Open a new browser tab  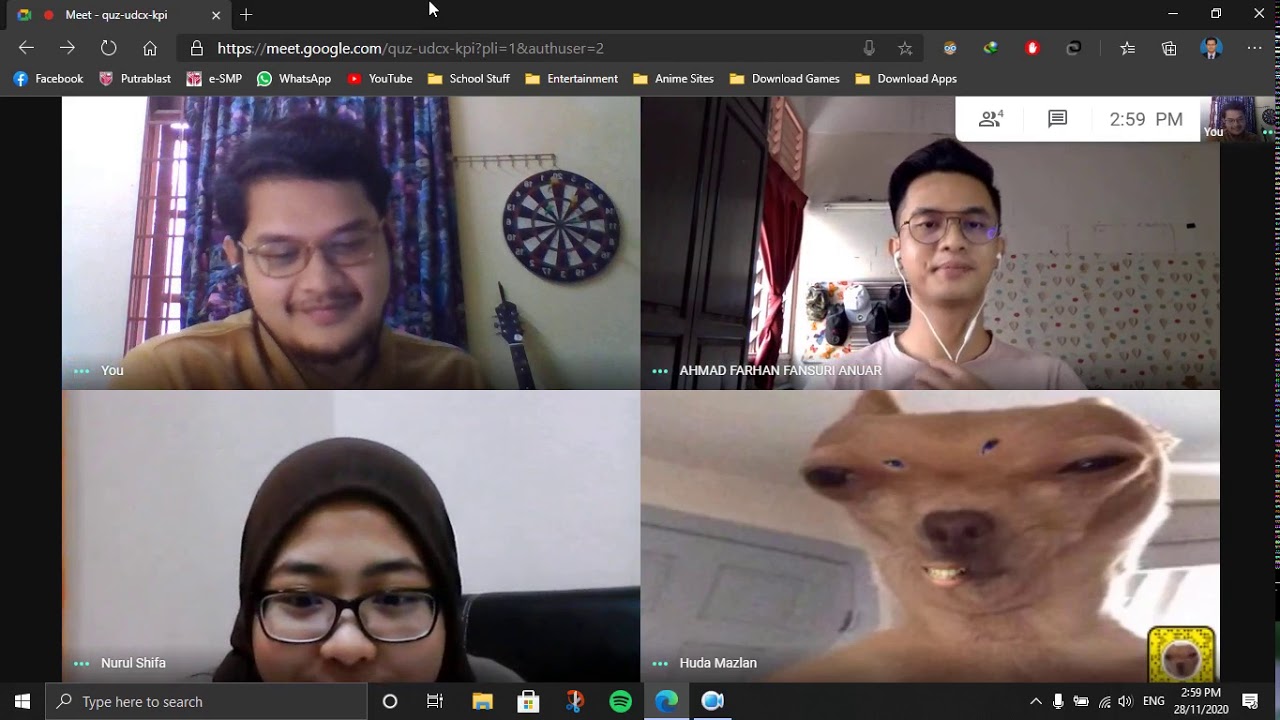246,15
